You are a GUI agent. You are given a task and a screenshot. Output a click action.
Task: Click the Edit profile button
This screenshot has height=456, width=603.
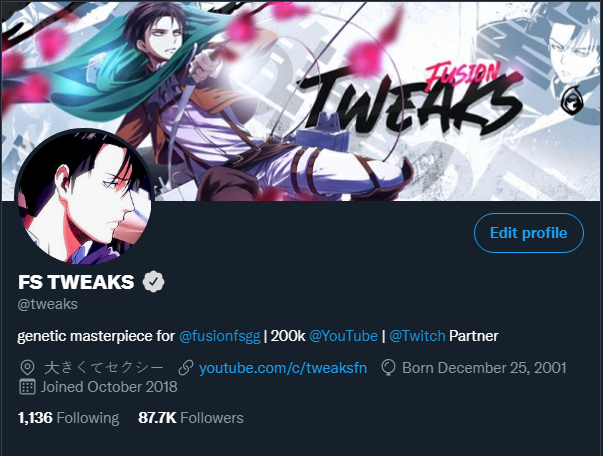(x=529, y=233)
